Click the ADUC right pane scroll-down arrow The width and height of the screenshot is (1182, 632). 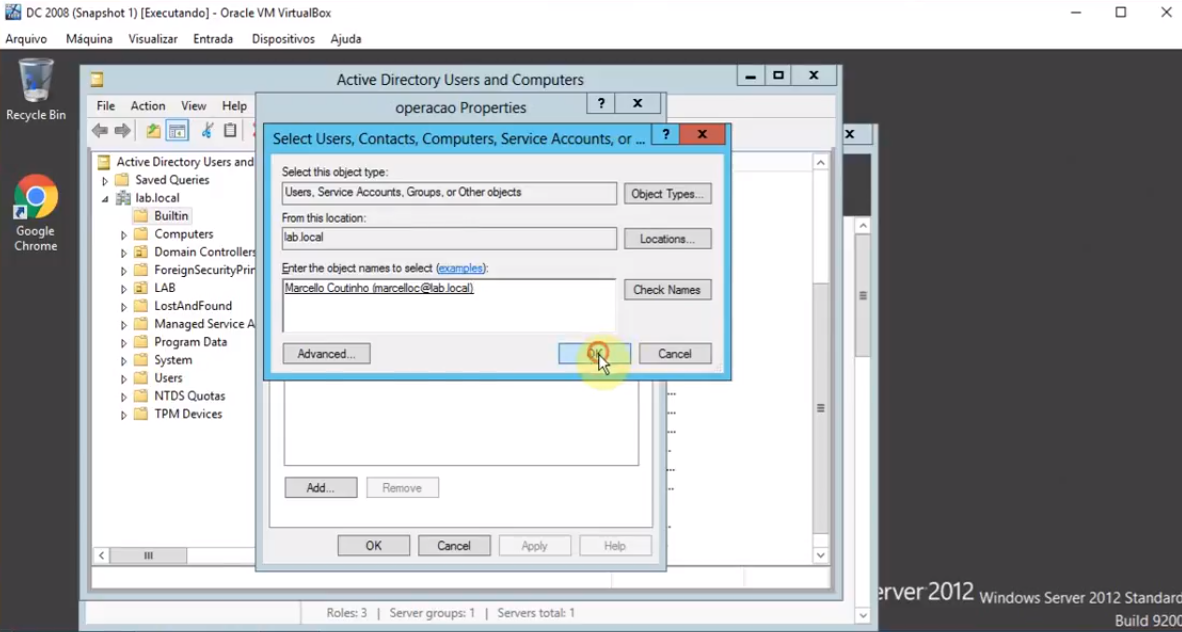822,556
